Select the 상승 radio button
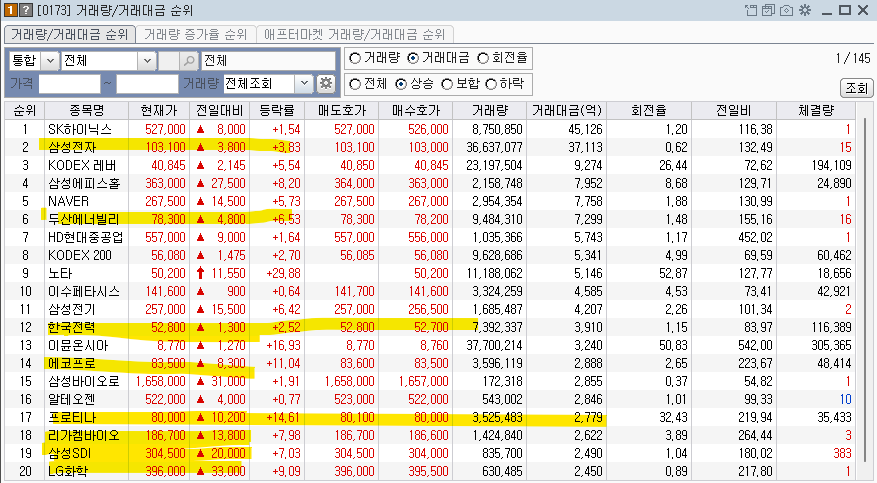The image size is (877, 483). pos(400,84)
